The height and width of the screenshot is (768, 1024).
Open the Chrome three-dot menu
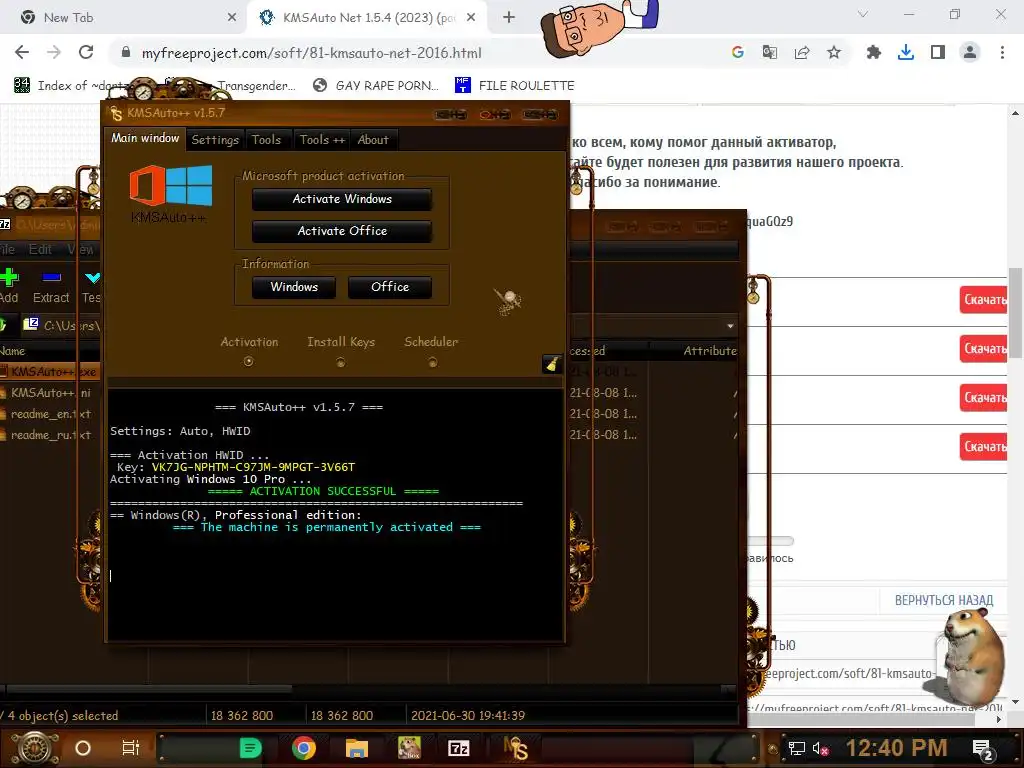click(1002, 52)
